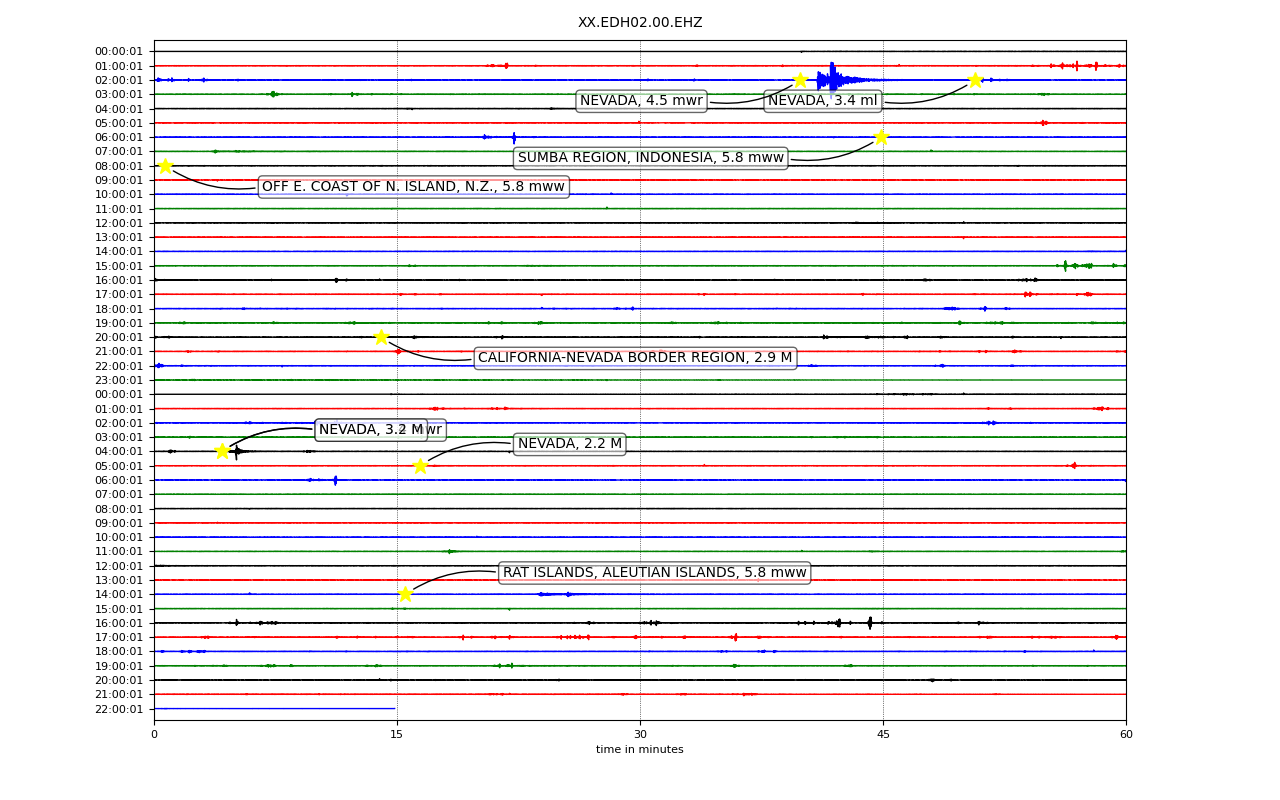Select the RAT ISLANDS, ALEUTIAN ISLANDS 5.8 mww label
This screenshot has height=800, width=1280.
pos(654,573)
